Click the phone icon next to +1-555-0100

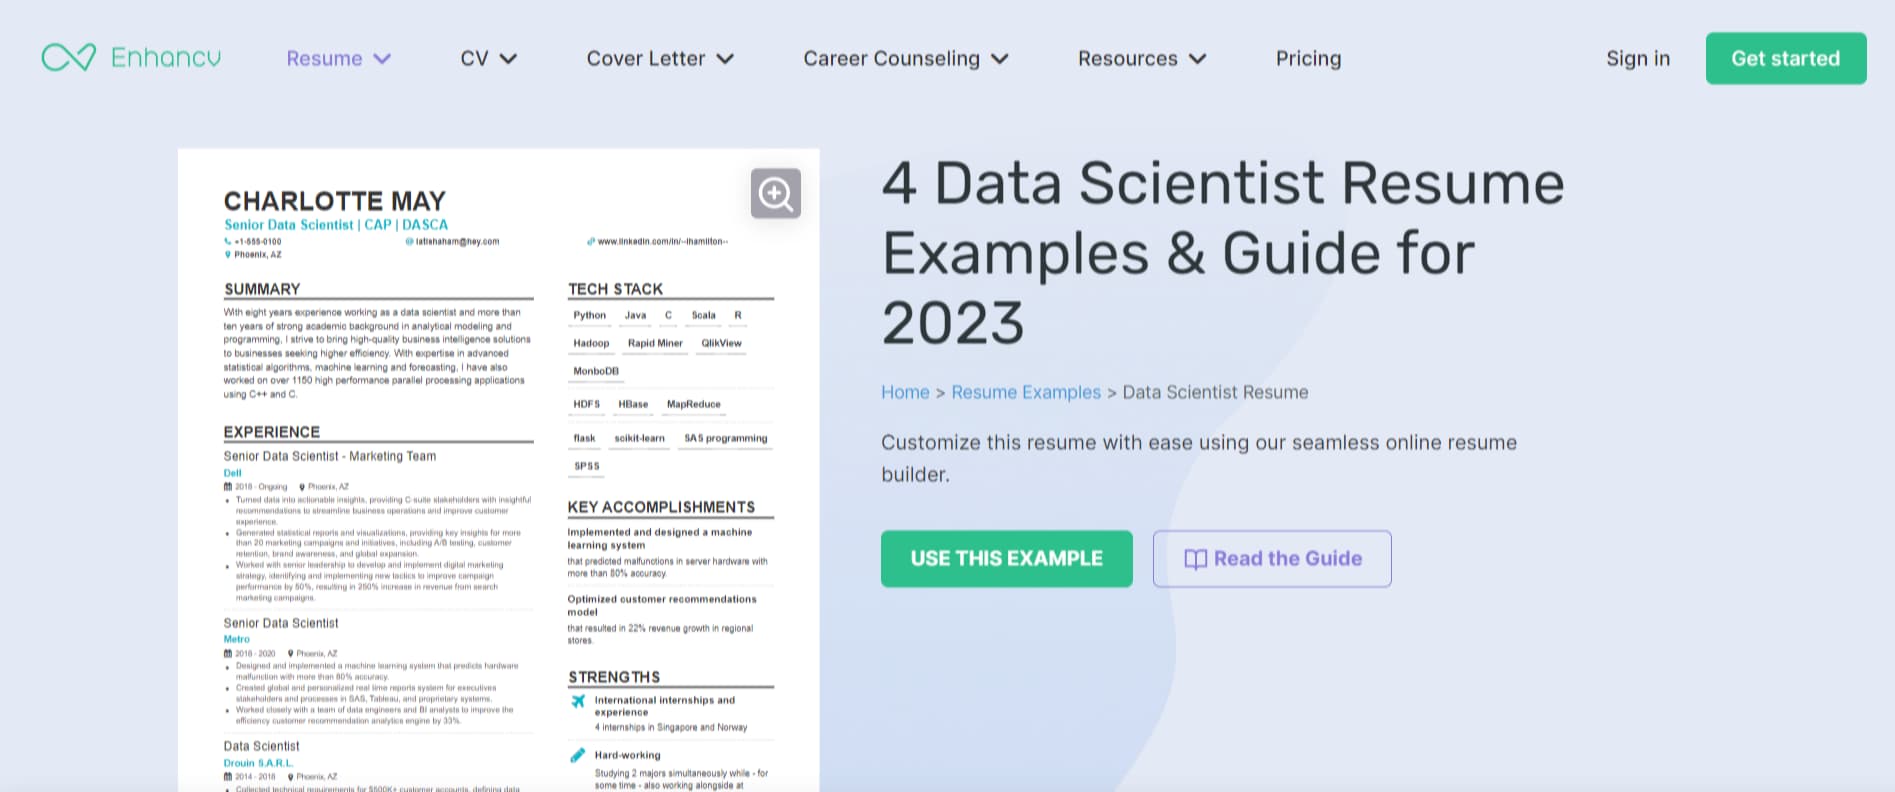click(x=226, y=241)
